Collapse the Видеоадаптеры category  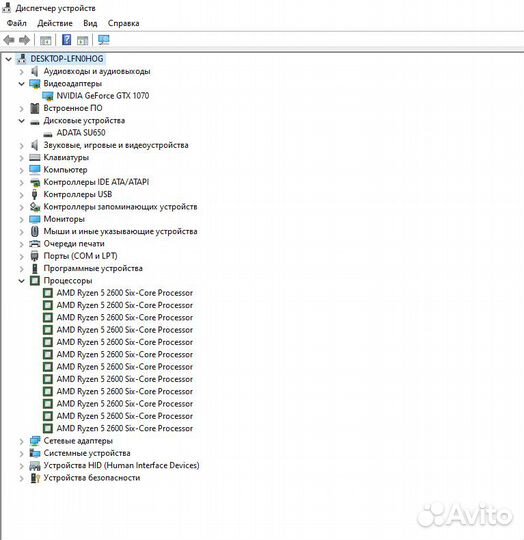[21, 84]
